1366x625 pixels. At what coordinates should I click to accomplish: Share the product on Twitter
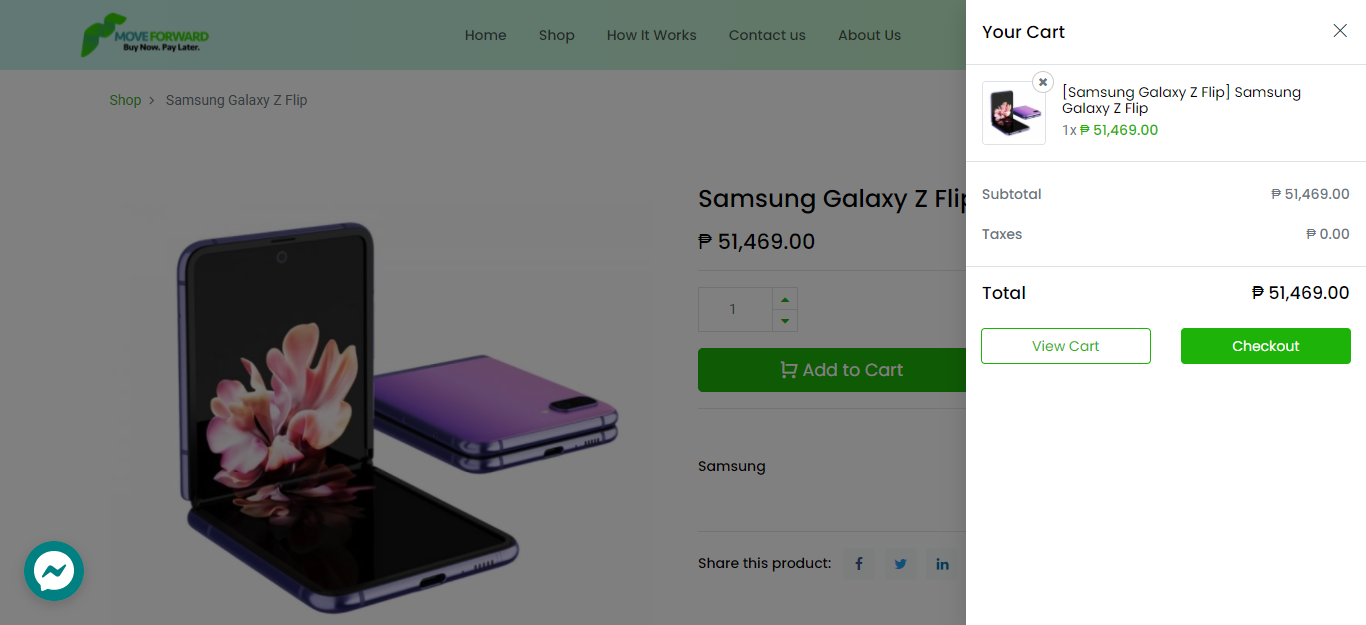pyautogui.click(x=900, y=563)
